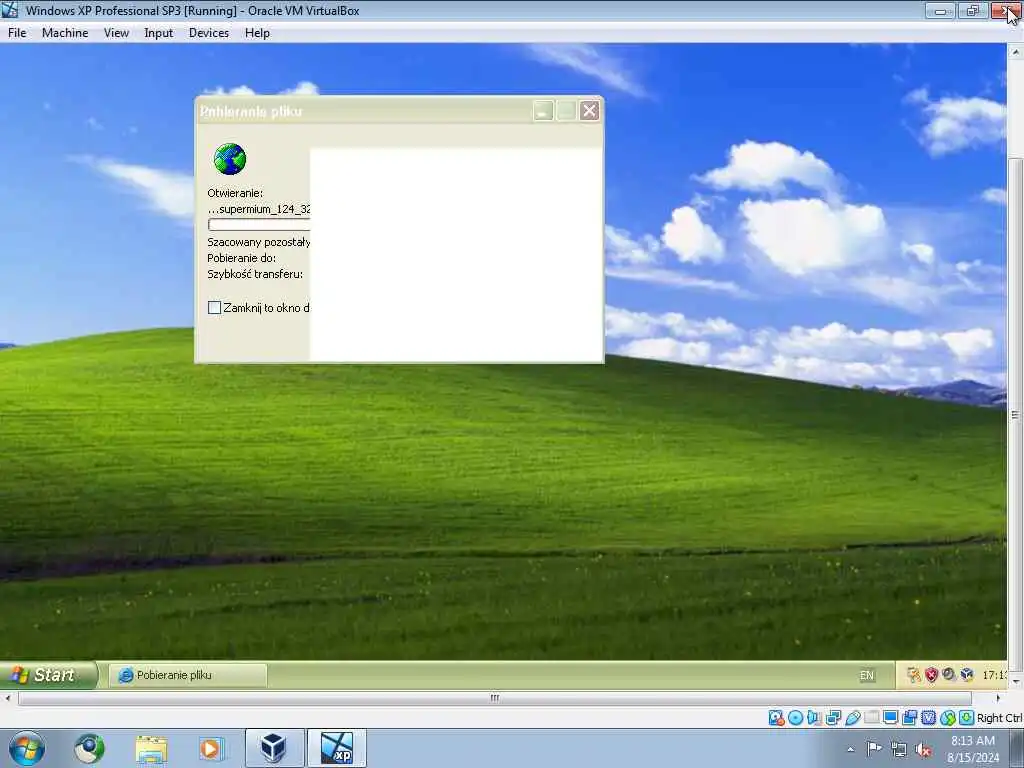Click the network adapters status icon
This screenshot has width=1024, height=768.
pyautogui.click(x=833, y=718)
